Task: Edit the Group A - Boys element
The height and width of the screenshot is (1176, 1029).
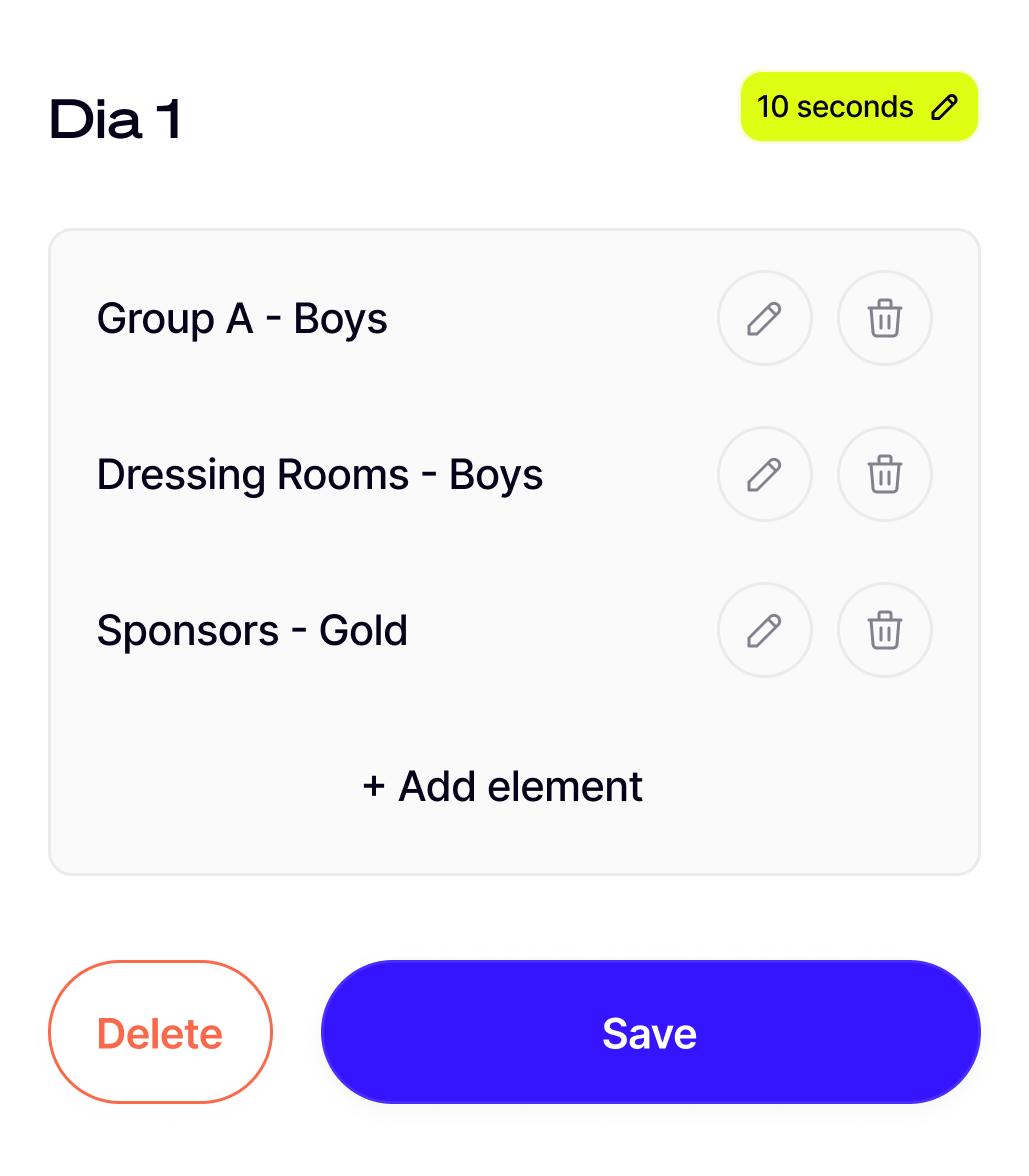Action: (x=765, y=319)
